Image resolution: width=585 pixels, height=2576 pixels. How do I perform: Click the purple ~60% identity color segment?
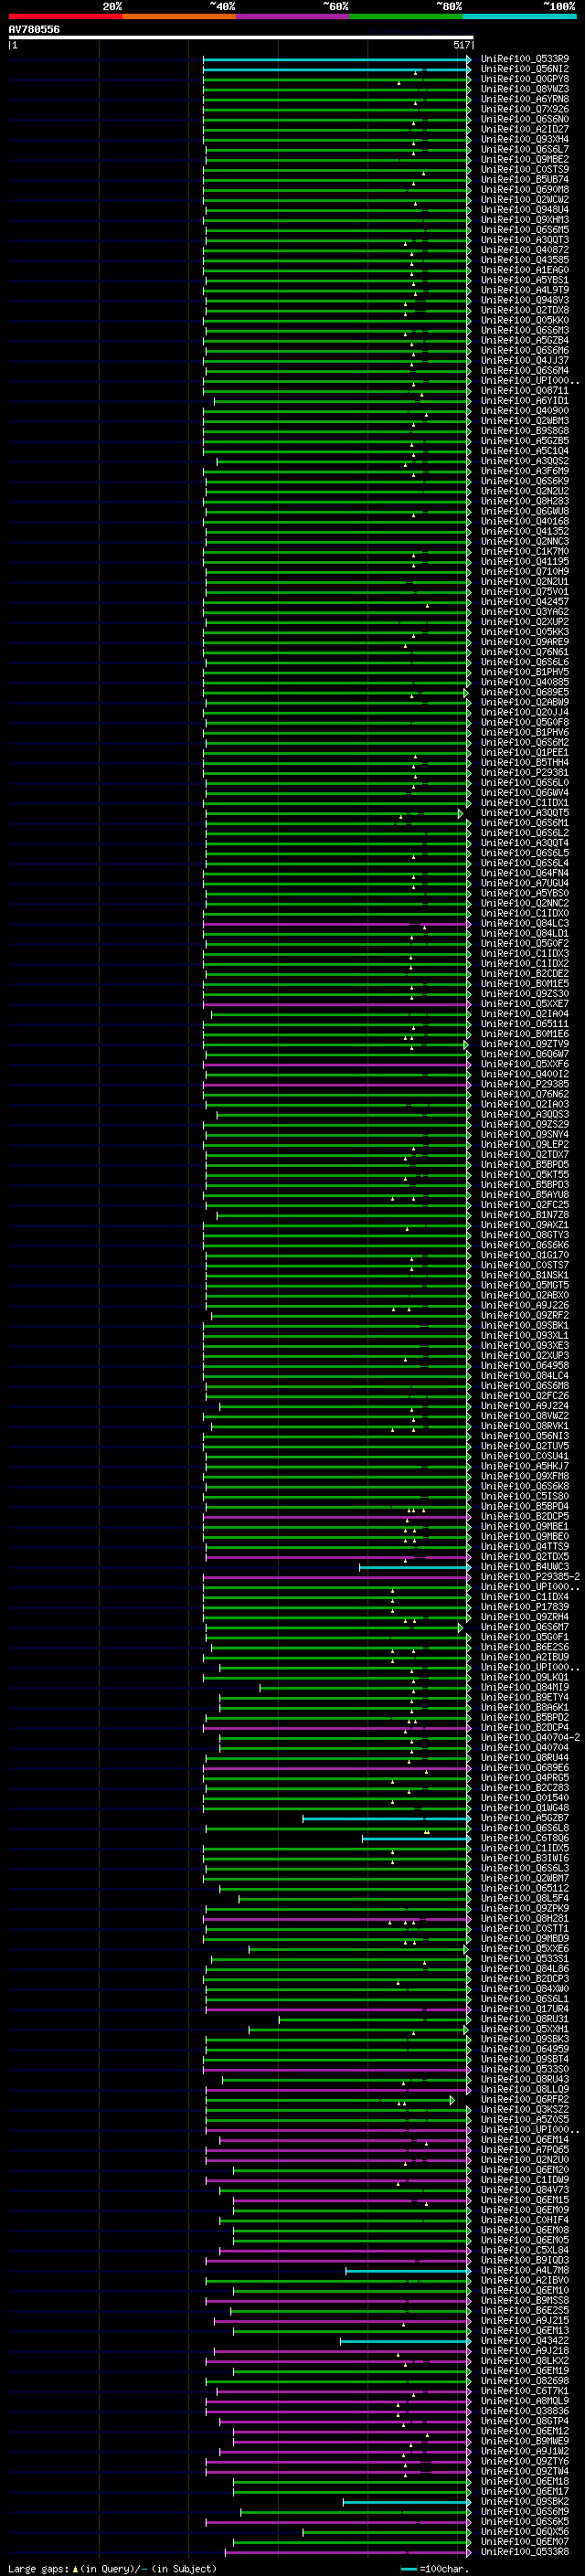click(292, 16)
